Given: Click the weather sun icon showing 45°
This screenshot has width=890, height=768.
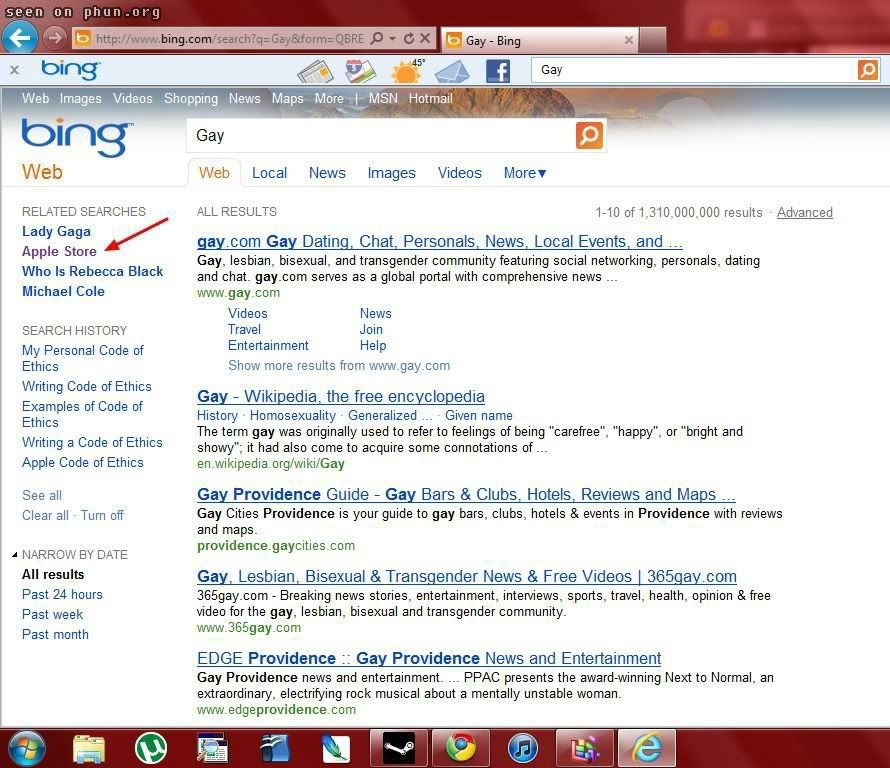Looking at the screenshot, I should (406, 71).
